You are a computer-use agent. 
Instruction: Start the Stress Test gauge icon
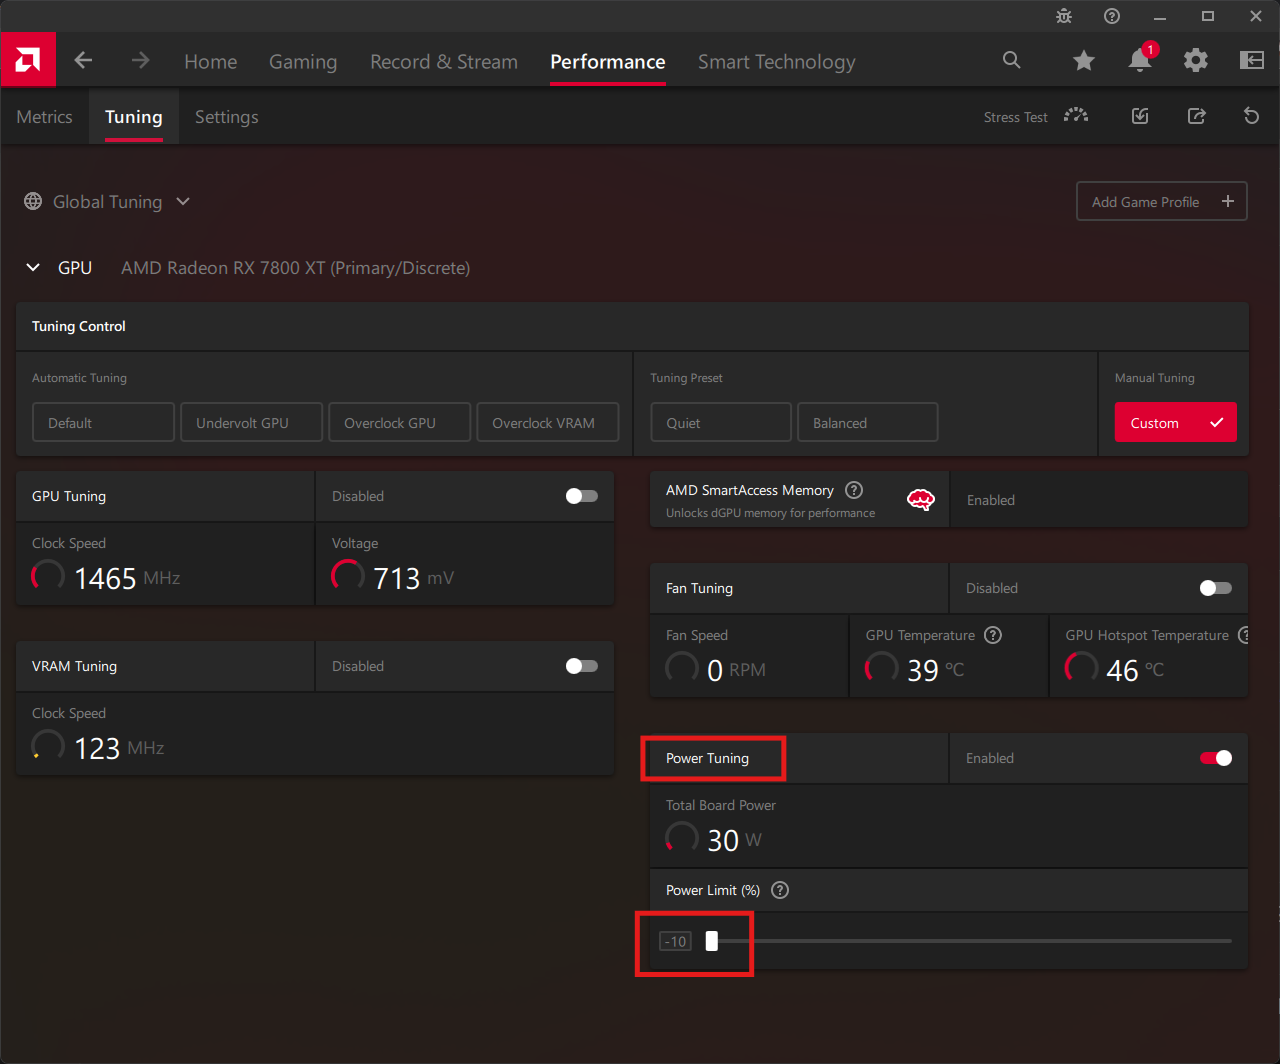point(1076,116)
